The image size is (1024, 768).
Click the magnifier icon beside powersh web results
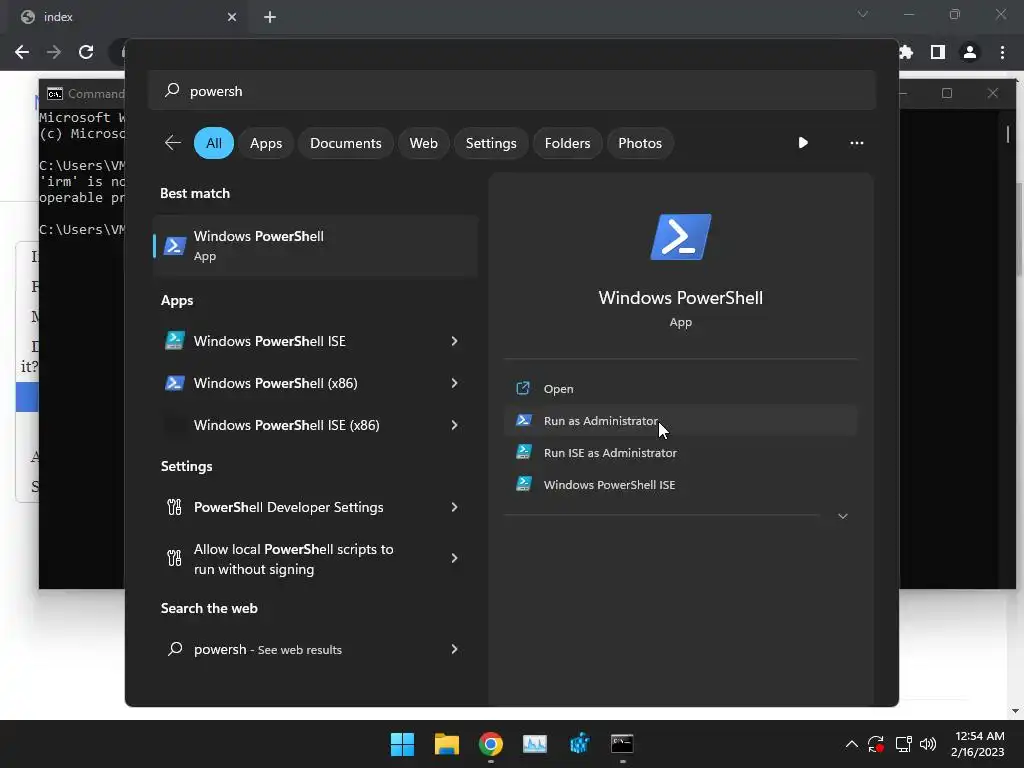(x=175, y=648)
